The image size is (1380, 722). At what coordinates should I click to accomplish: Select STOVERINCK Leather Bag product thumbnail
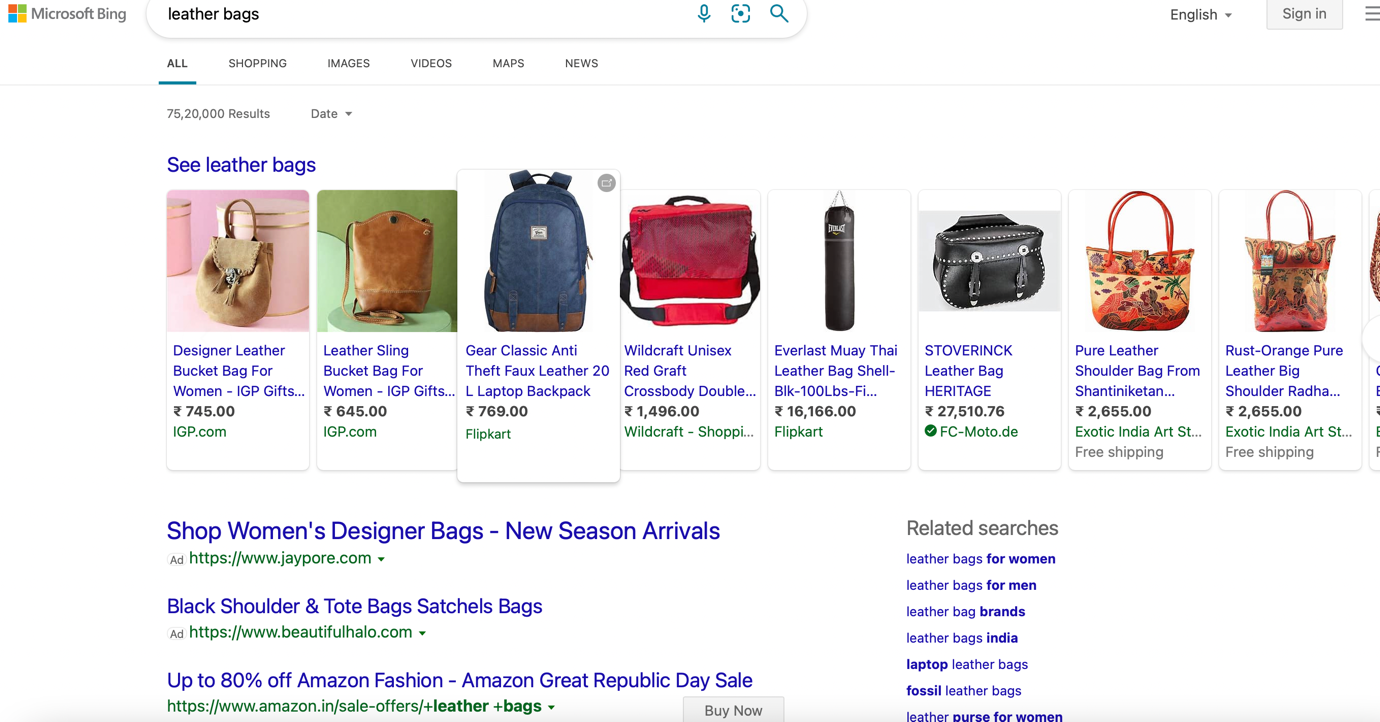pos(989,261)
